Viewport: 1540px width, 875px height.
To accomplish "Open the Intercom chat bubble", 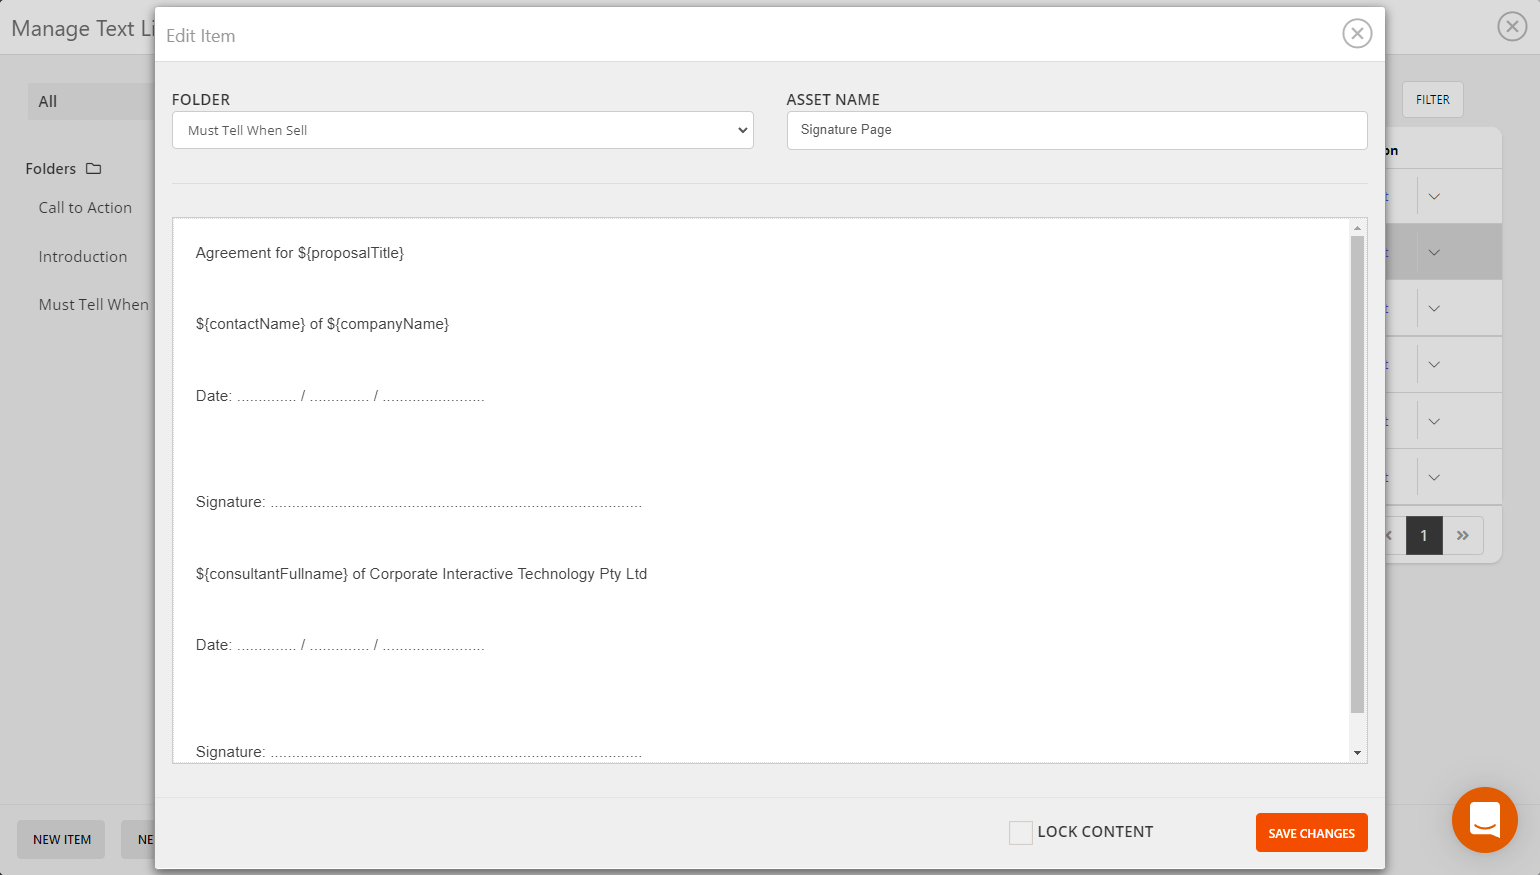I will (1484, 820).
